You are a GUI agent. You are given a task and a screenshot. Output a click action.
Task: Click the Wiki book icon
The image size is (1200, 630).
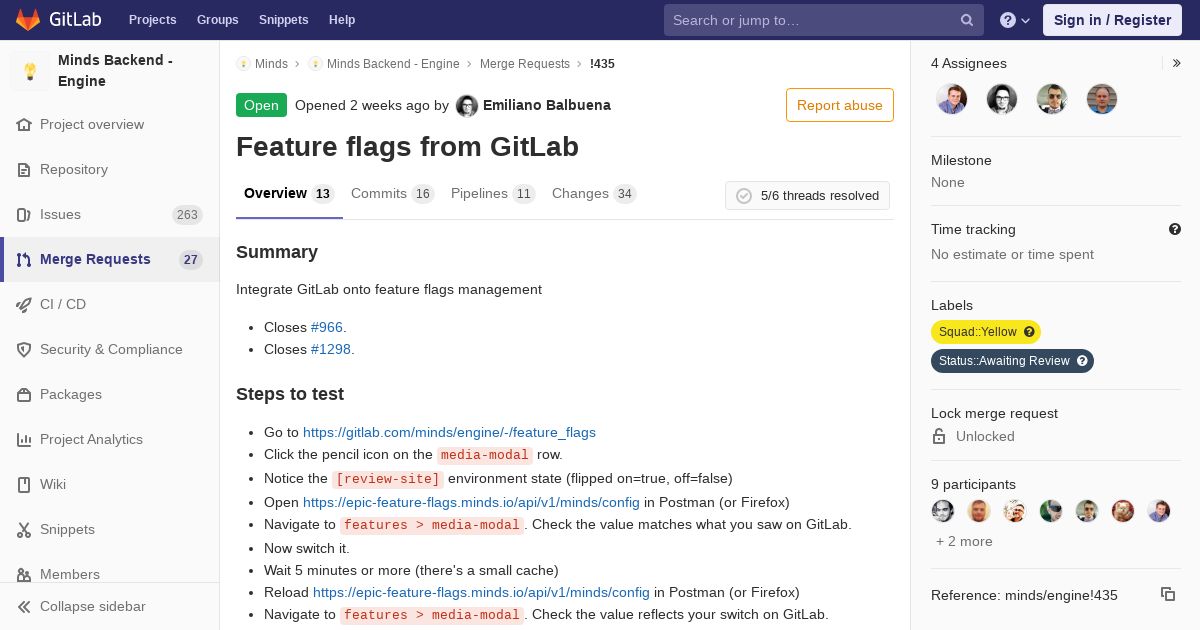[x=24, y=484]
